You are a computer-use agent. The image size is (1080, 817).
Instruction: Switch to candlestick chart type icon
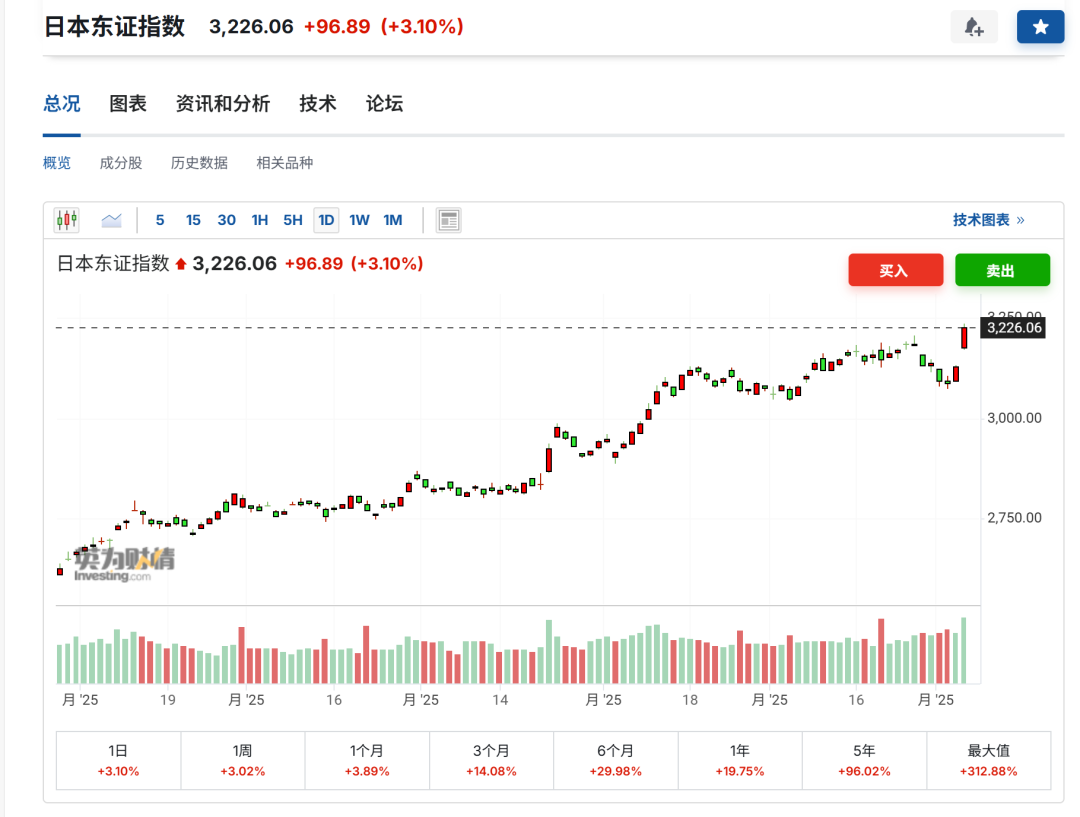(x=67, y=220)
